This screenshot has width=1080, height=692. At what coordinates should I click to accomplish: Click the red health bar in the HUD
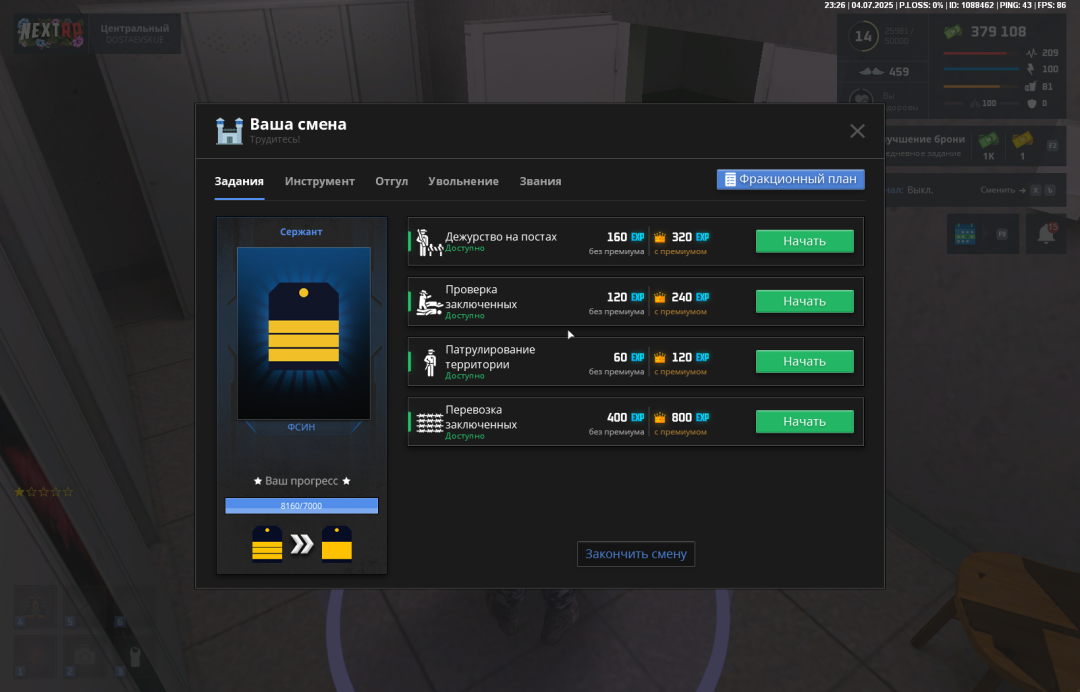(x=982, y=53)
